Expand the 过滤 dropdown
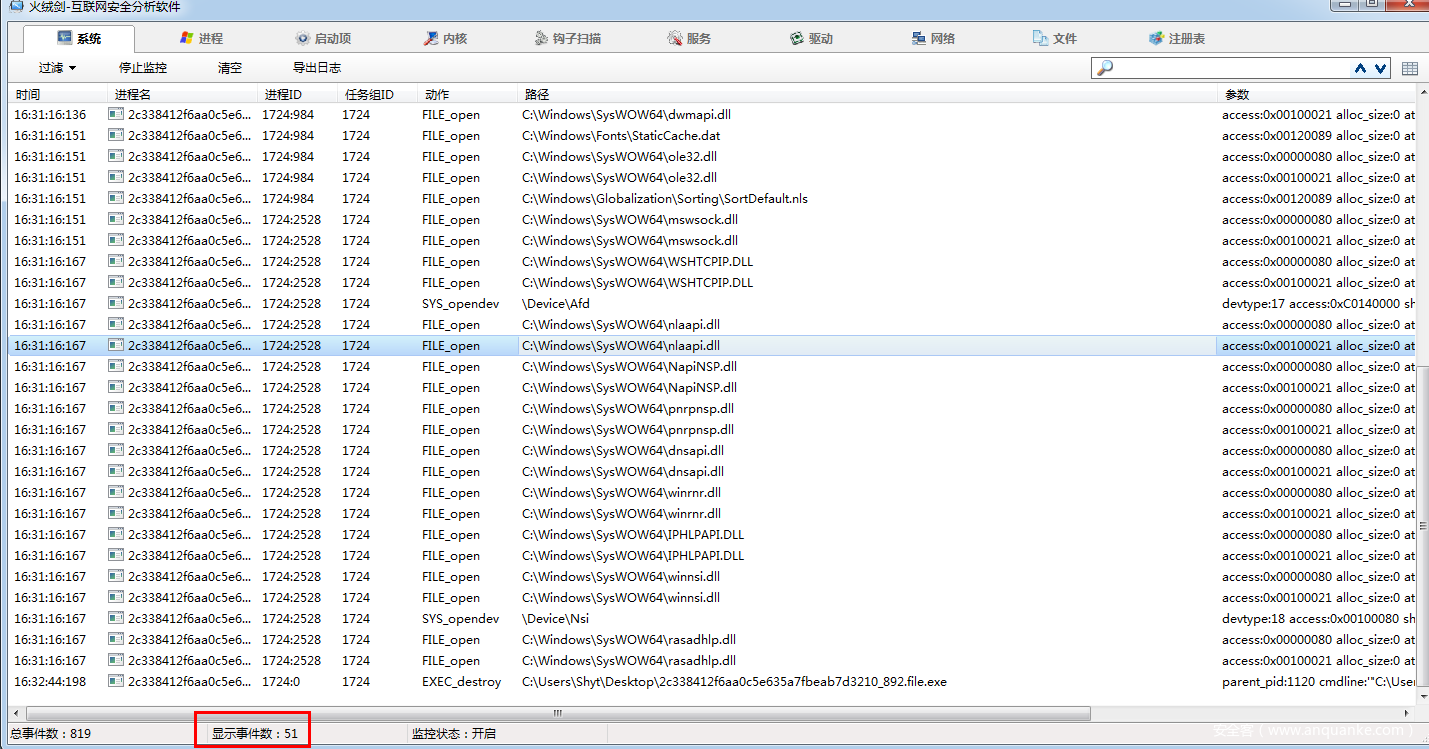 57,68
